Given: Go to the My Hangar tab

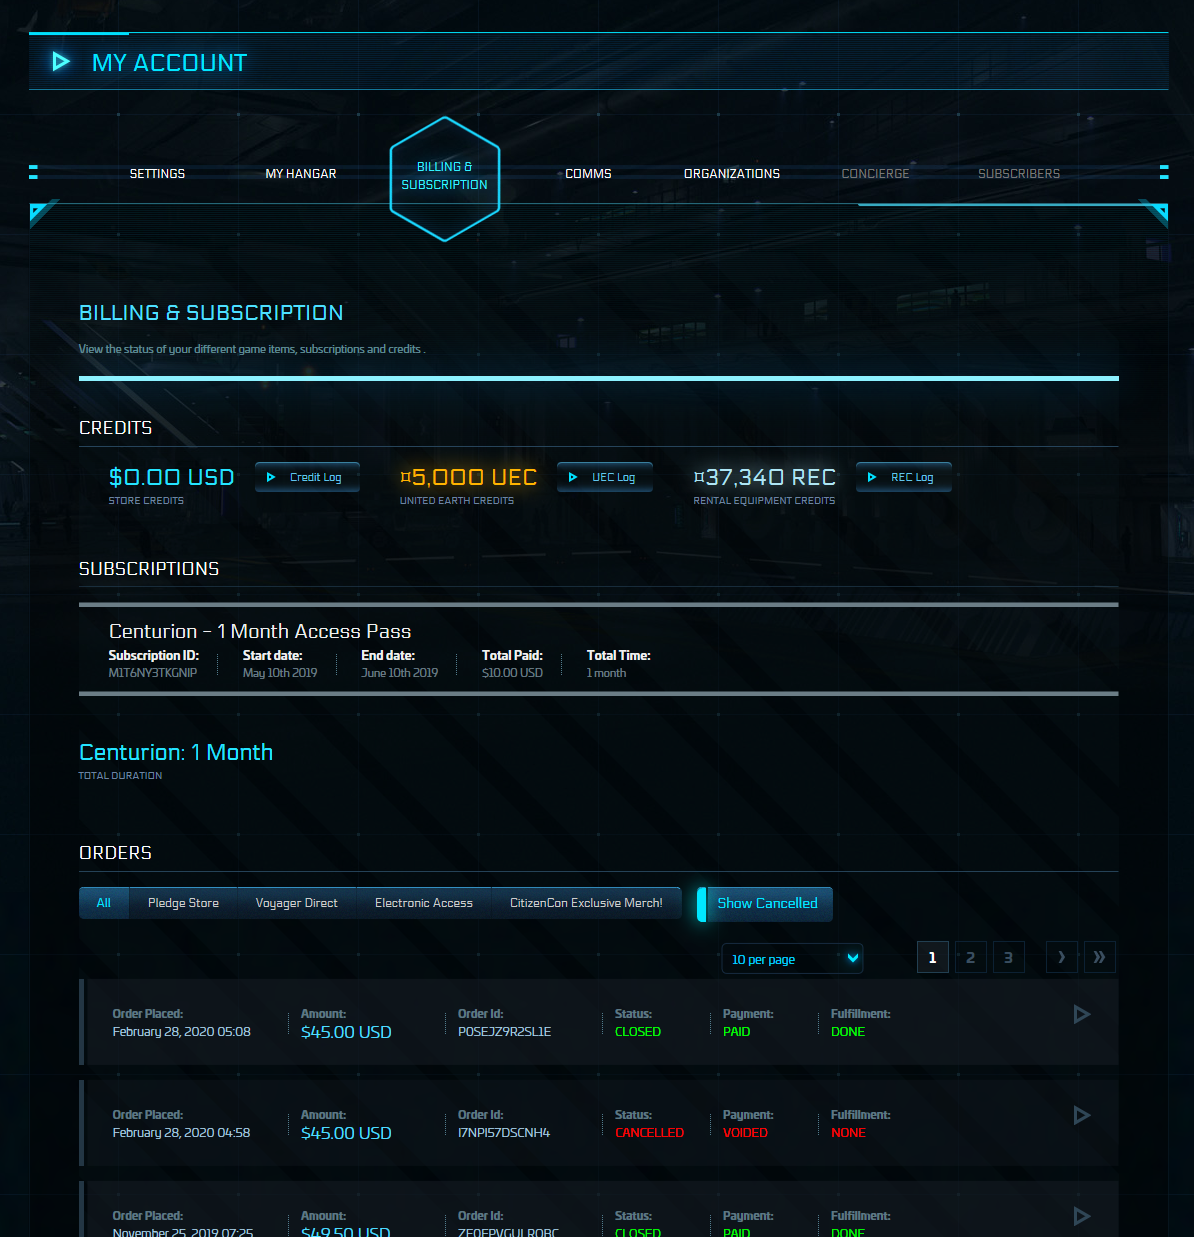Looking at the screenshot, I should pos(301,174).
